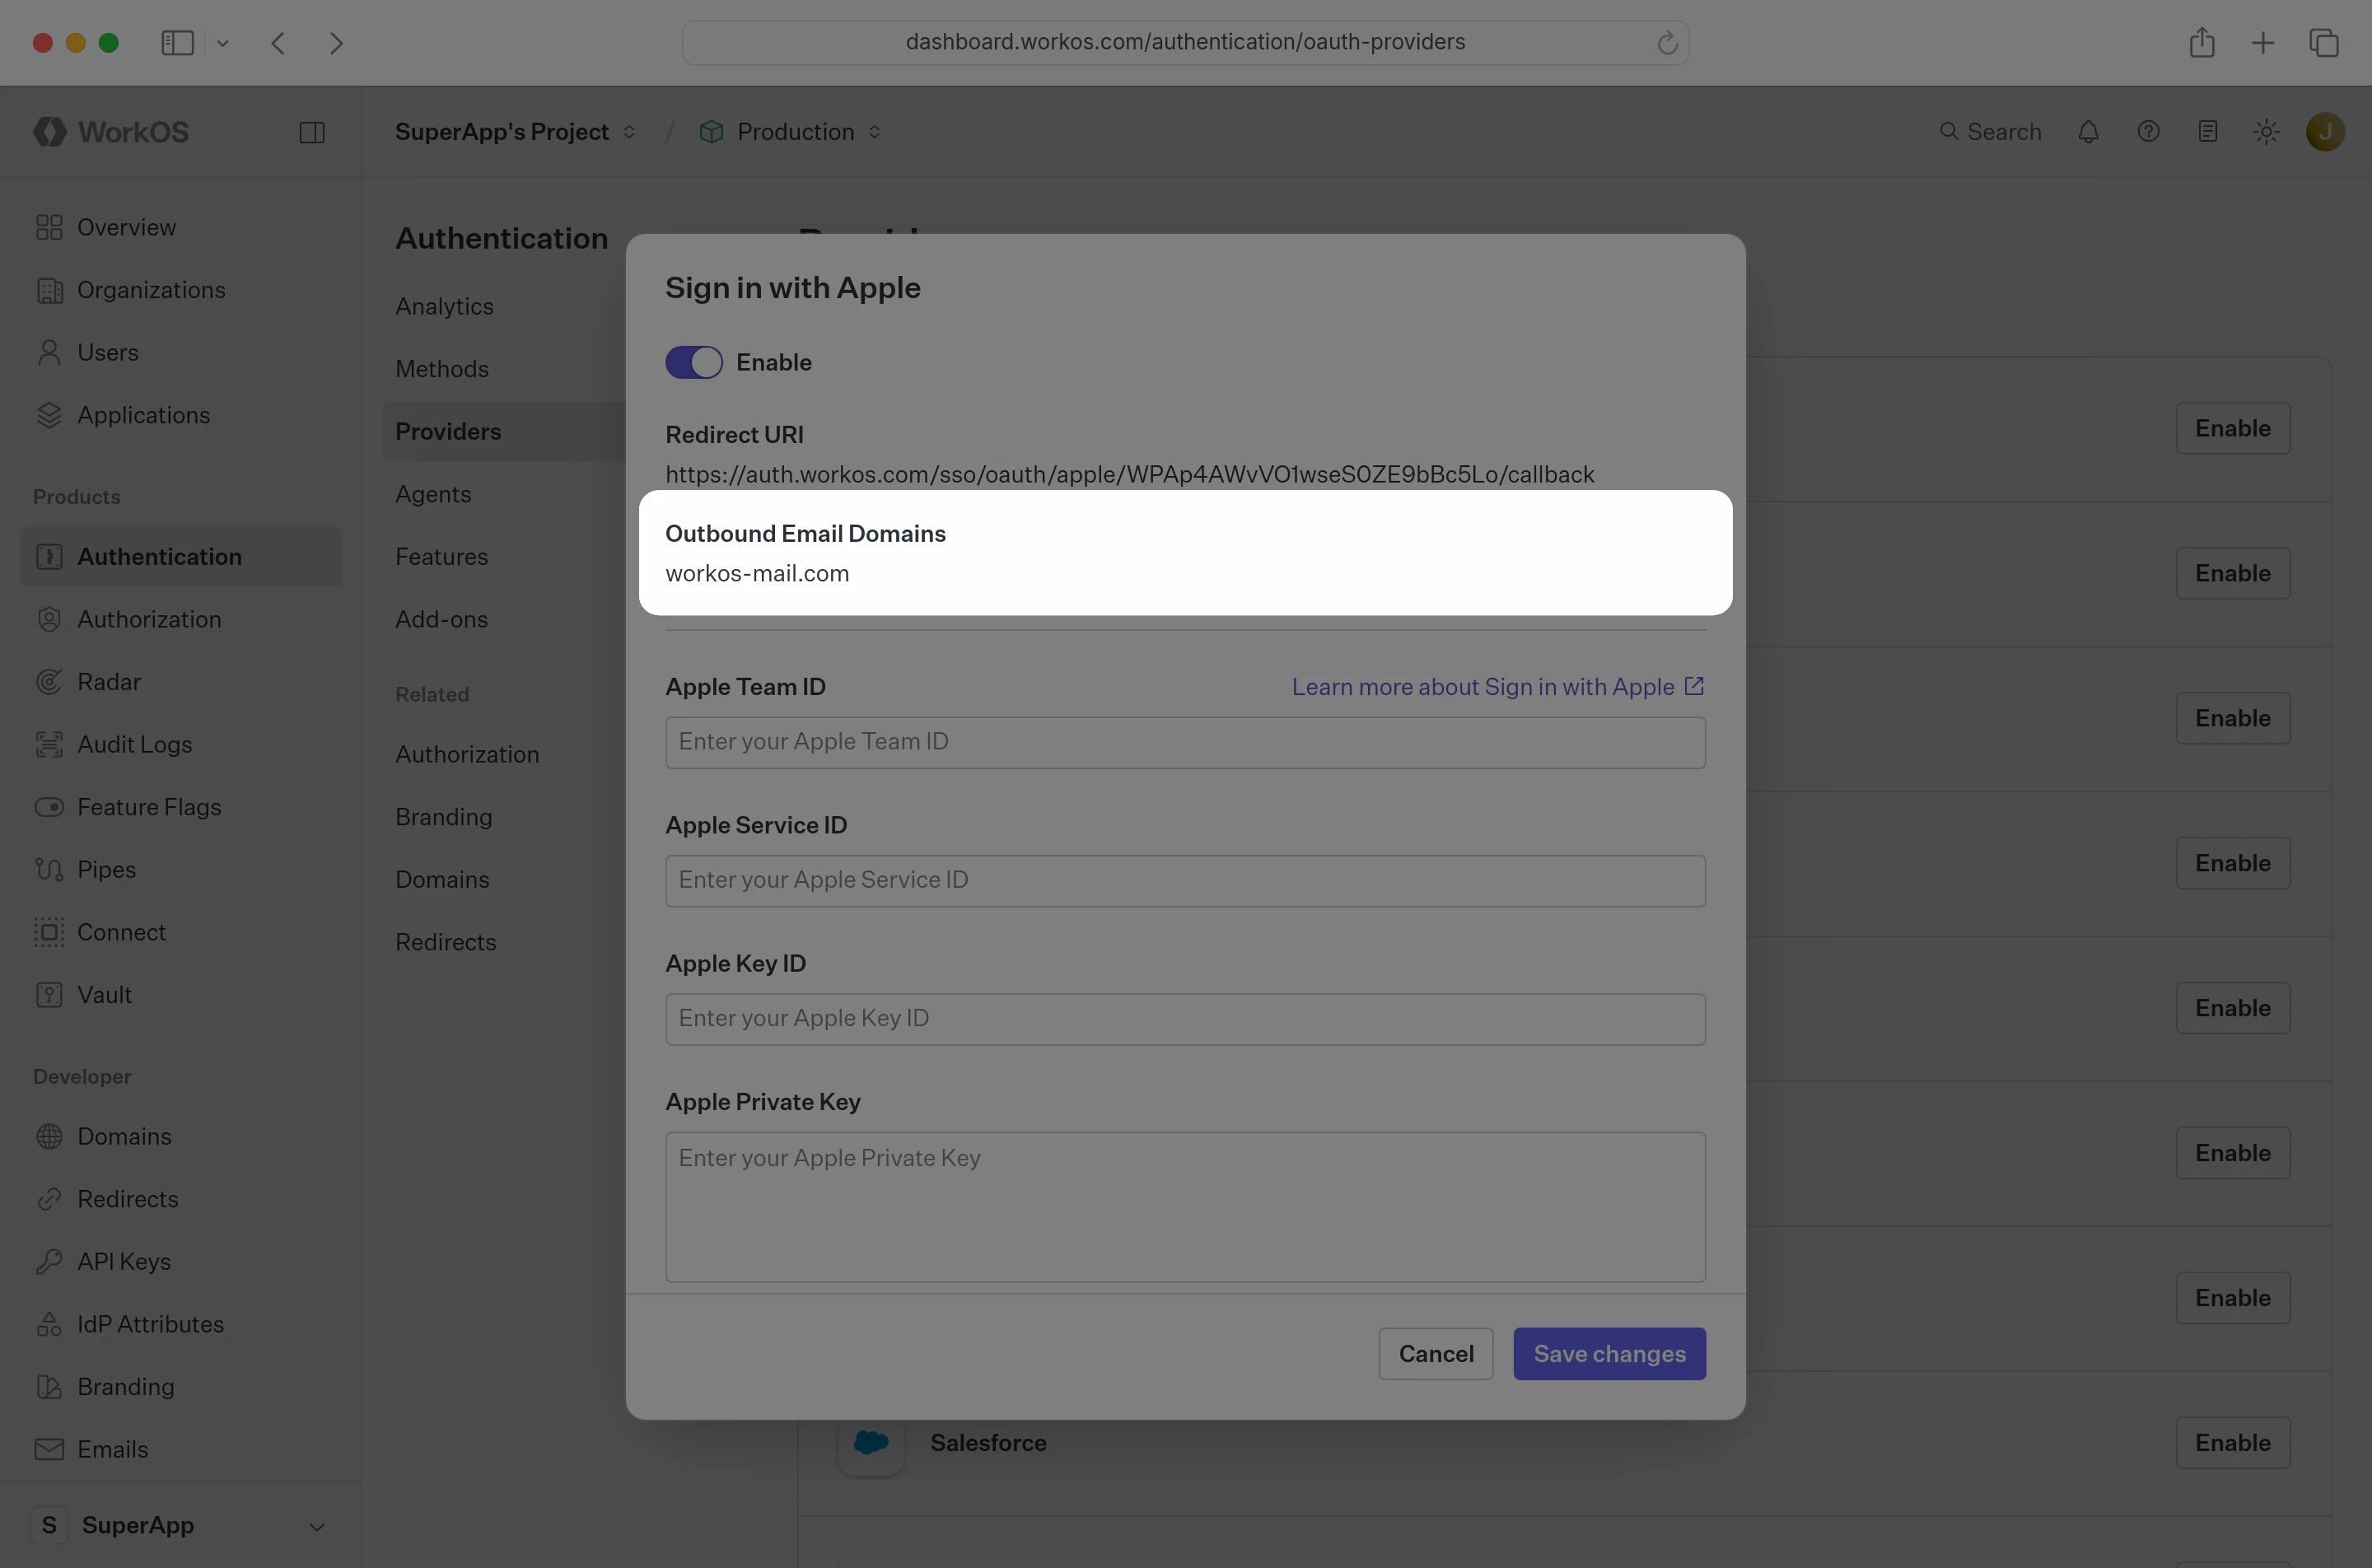Image resolution: width=2372 pixels, height=1568 pixels.
Task: Go forward in Safari
Action: 336,43
